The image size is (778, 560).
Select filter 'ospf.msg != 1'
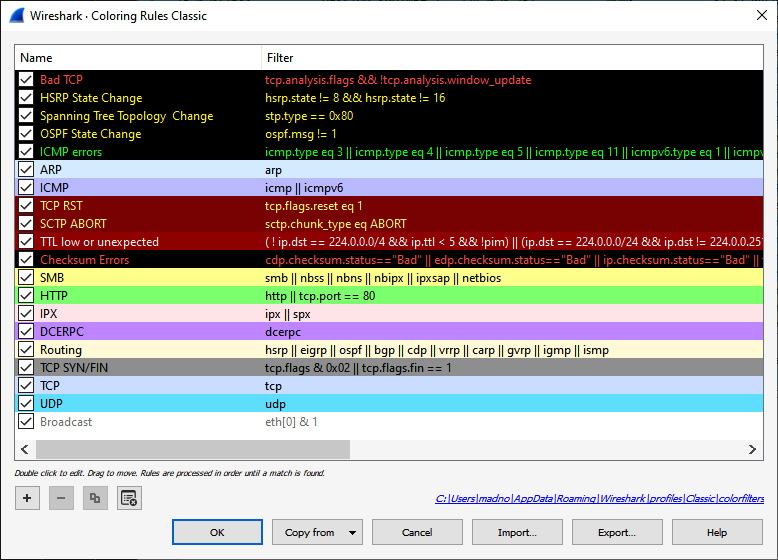click(301, 134)
